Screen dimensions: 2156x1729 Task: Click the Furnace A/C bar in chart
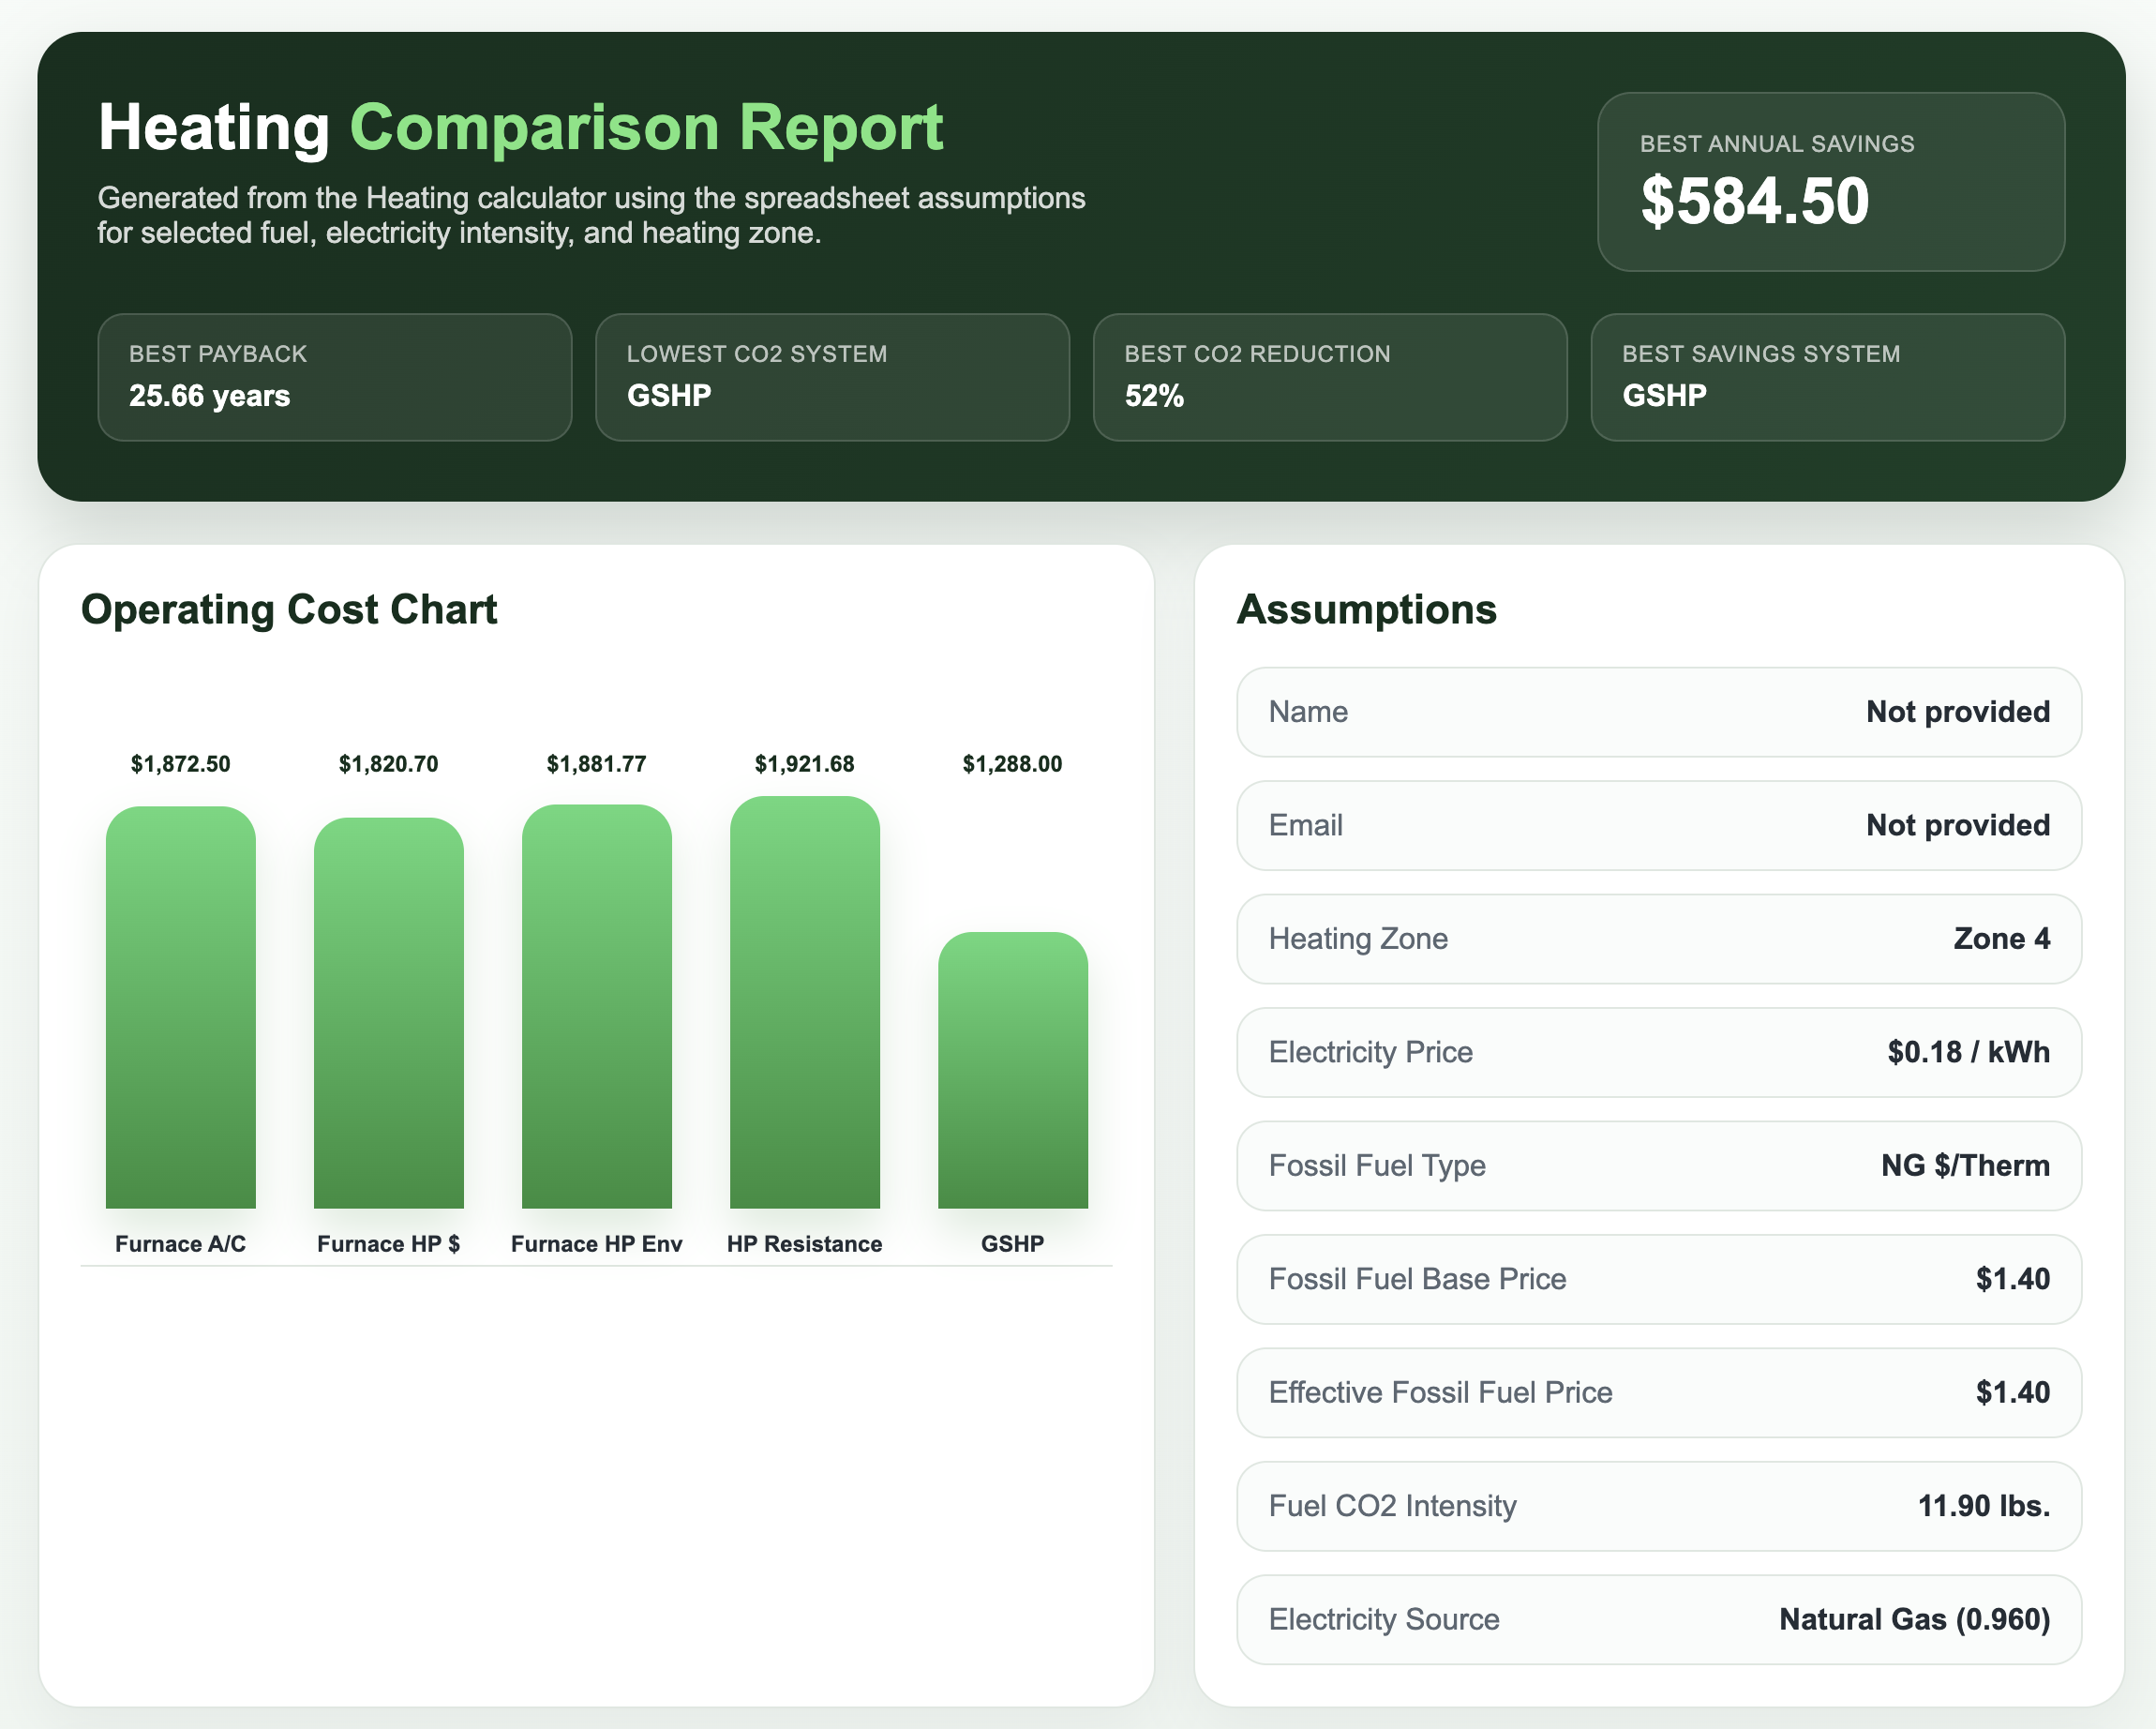pyautogui.click(x=181, y=1007)
